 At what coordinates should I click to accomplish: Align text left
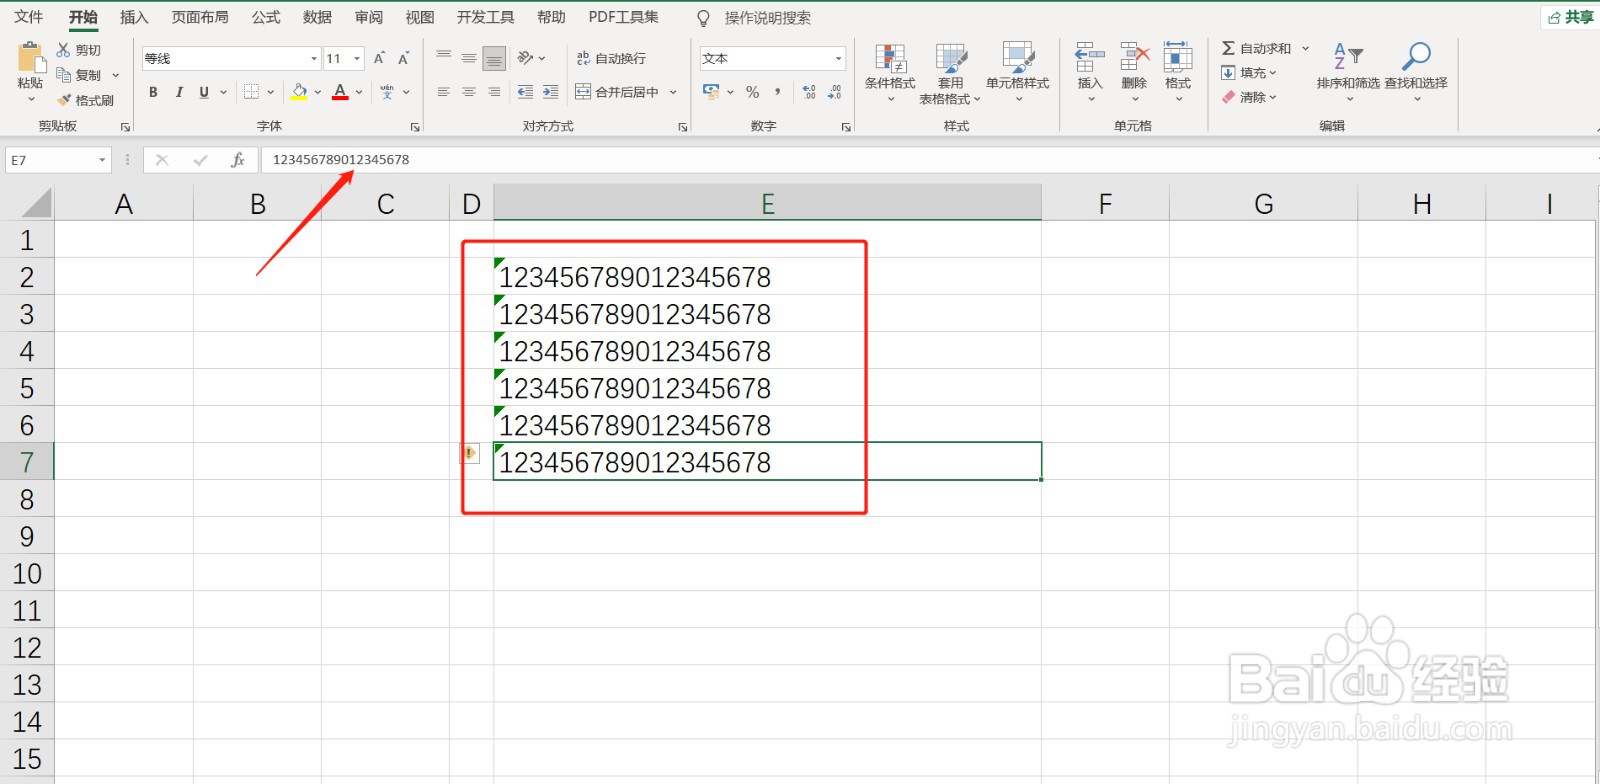coord(444,92)
